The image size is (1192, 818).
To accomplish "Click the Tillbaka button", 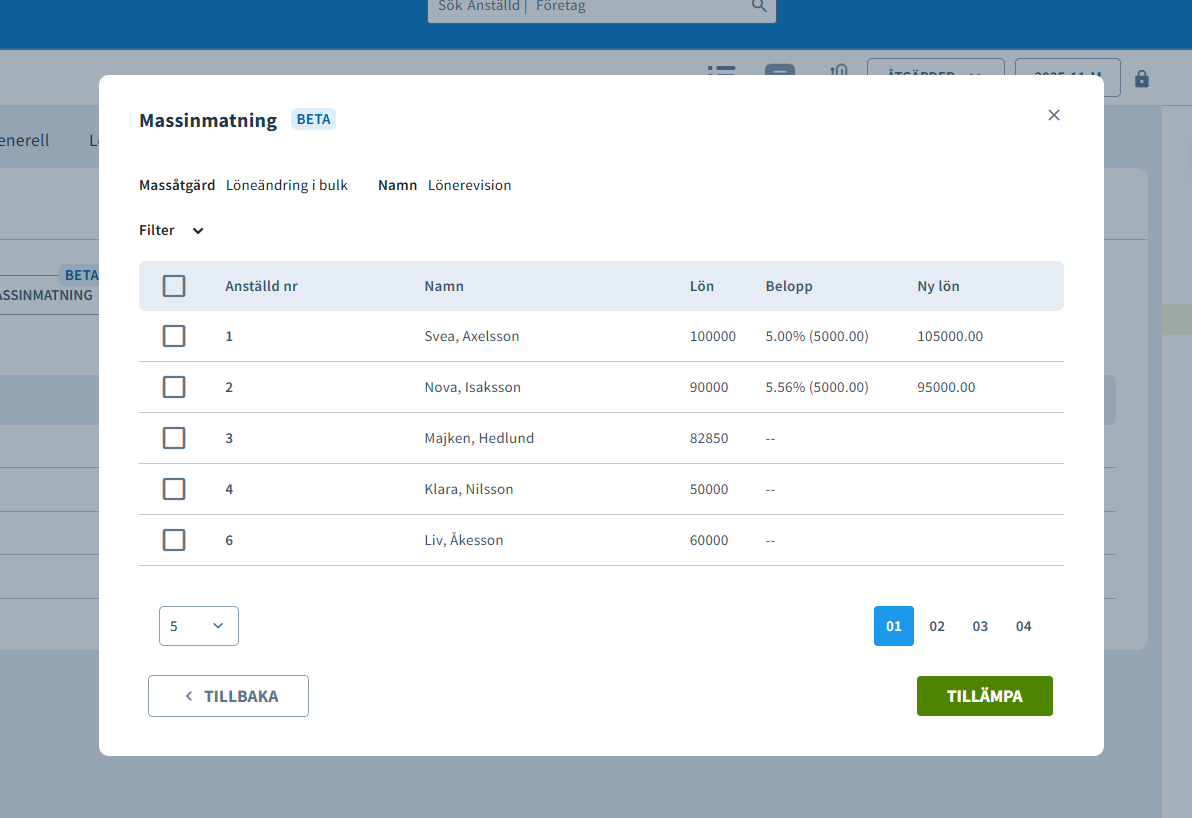I will tap(228, 696).
